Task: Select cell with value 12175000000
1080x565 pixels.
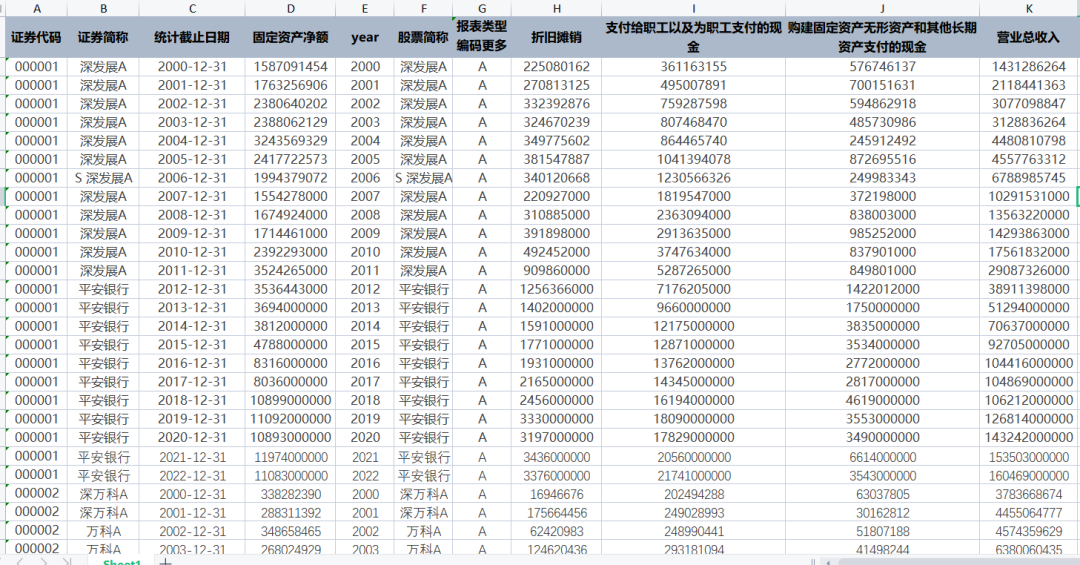Action: pos(693,327)
